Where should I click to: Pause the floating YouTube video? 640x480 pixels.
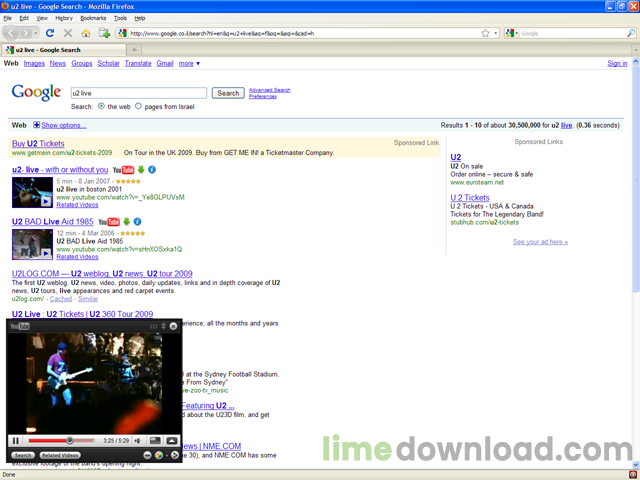16,440
